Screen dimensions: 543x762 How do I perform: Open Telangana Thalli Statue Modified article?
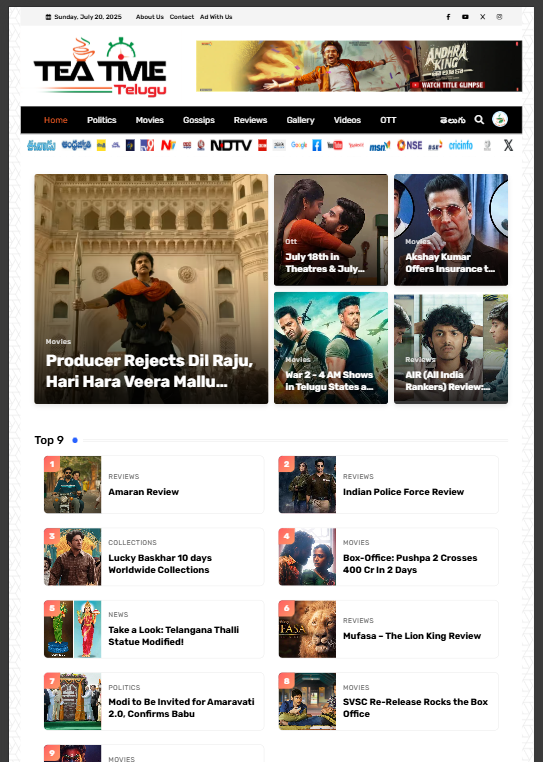click(174, 636)
